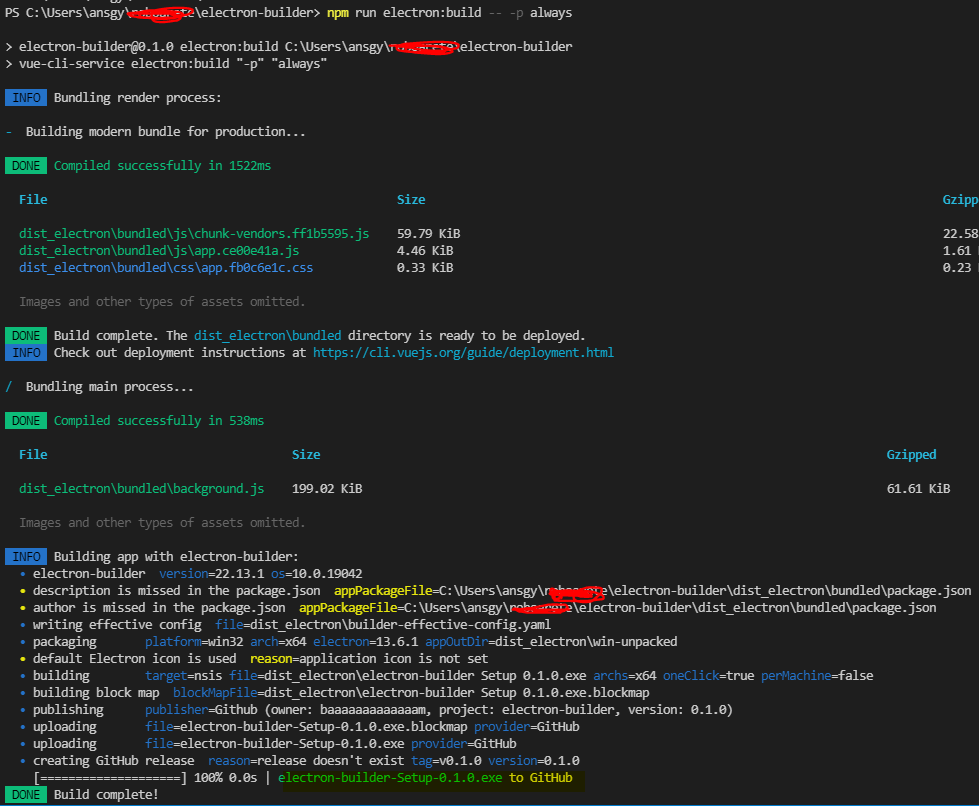Click file=dist_electron\builder-effective-config.yaml text

(x=383, y=625)
